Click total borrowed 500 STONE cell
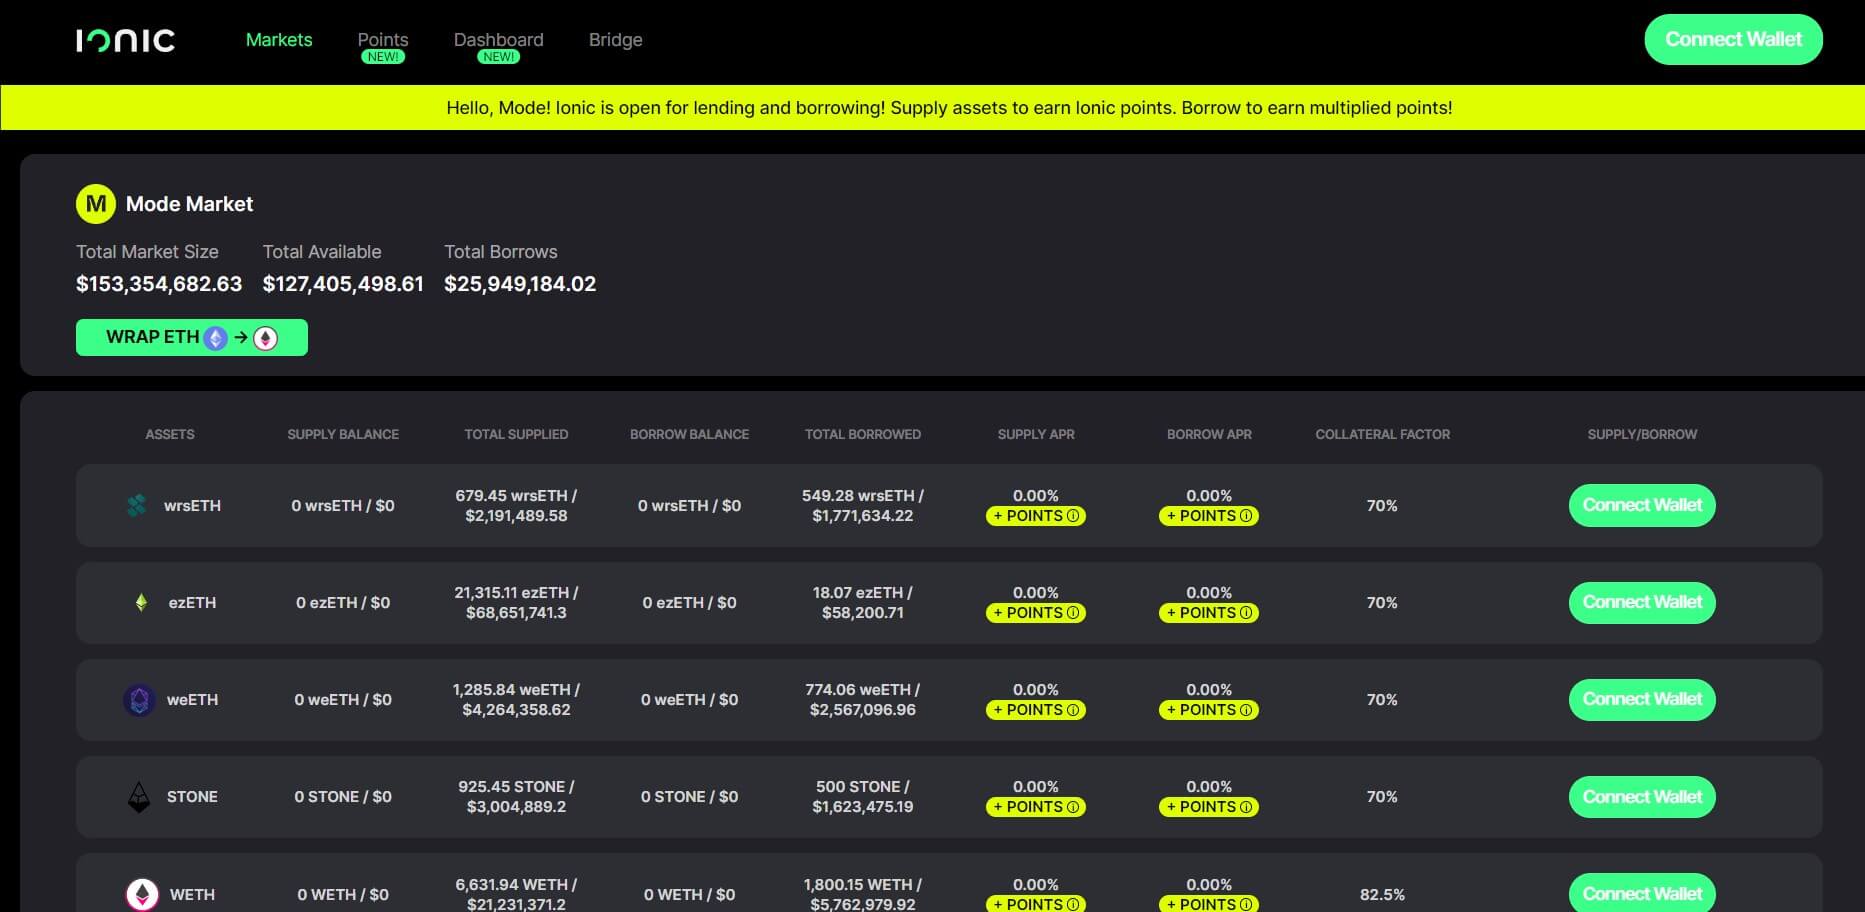This screenshot has height=912, width=1865. coord(863,797)
